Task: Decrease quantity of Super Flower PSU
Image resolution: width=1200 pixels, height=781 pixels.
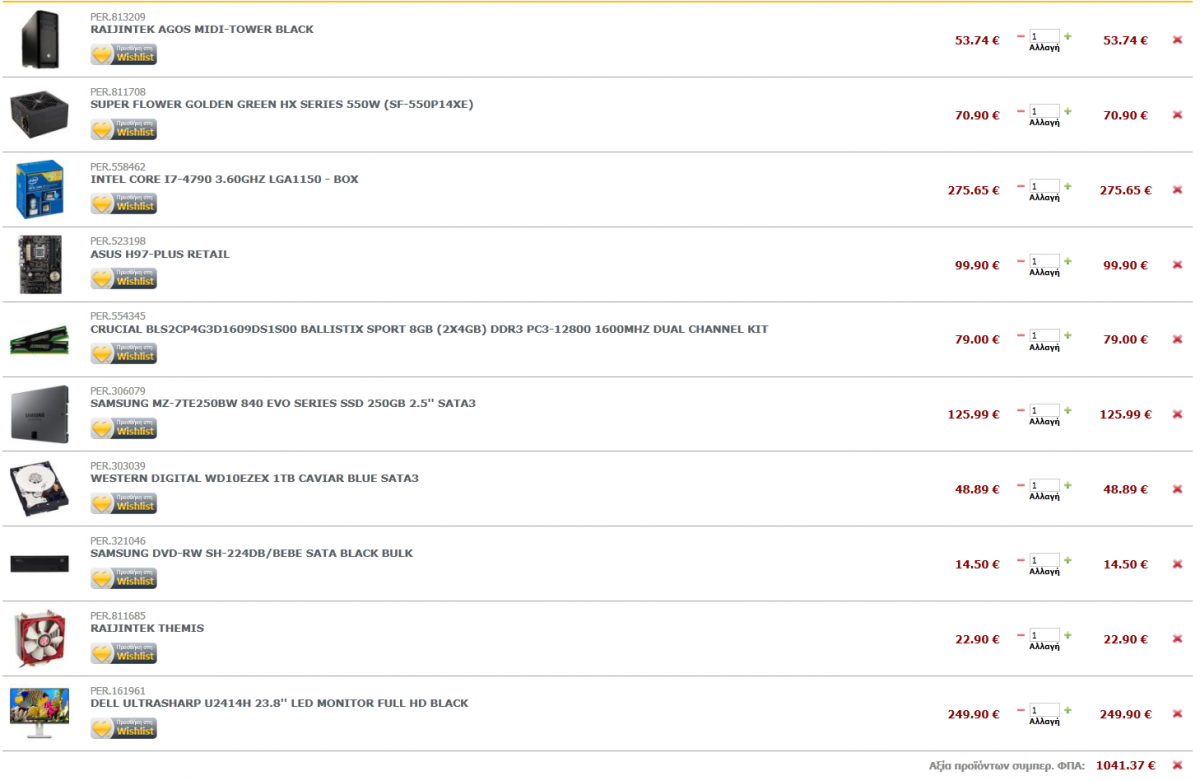Action: point(1021,111)
